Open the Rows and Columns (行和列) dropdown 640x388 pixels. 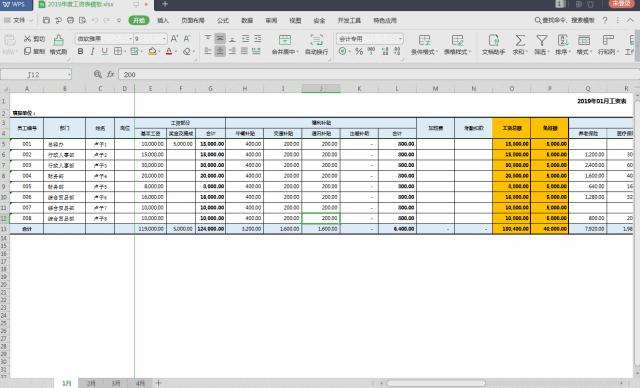(x=608, y=44)
